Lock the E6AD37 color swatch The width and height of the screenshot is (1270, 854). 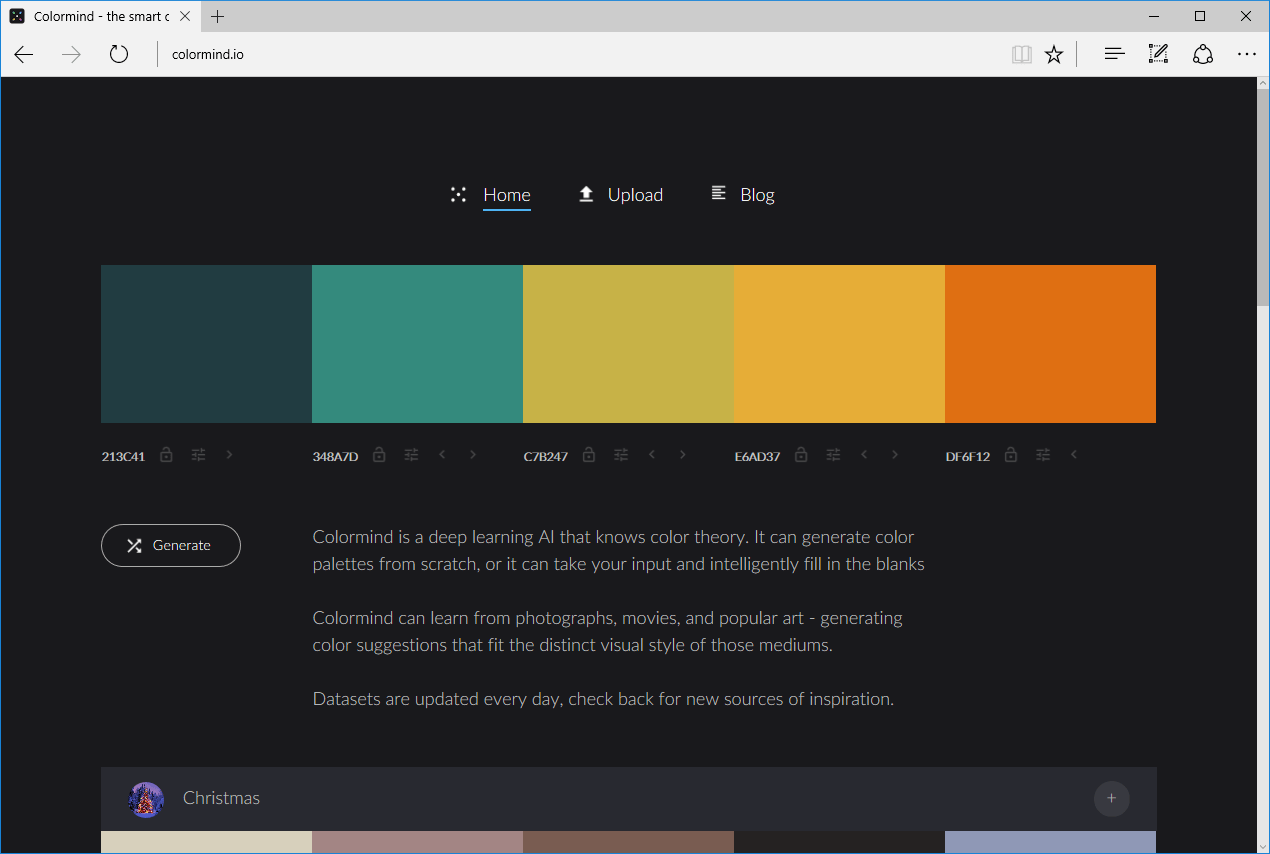click(x=800, y=454)
